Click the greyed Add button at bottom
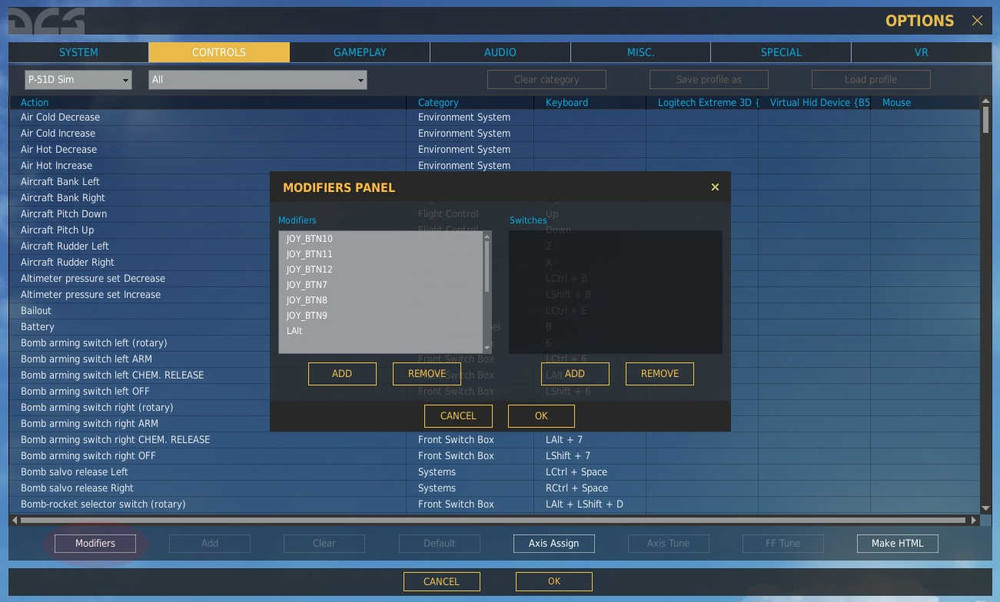Screen dimensions: 1000x602 point(210,543)
